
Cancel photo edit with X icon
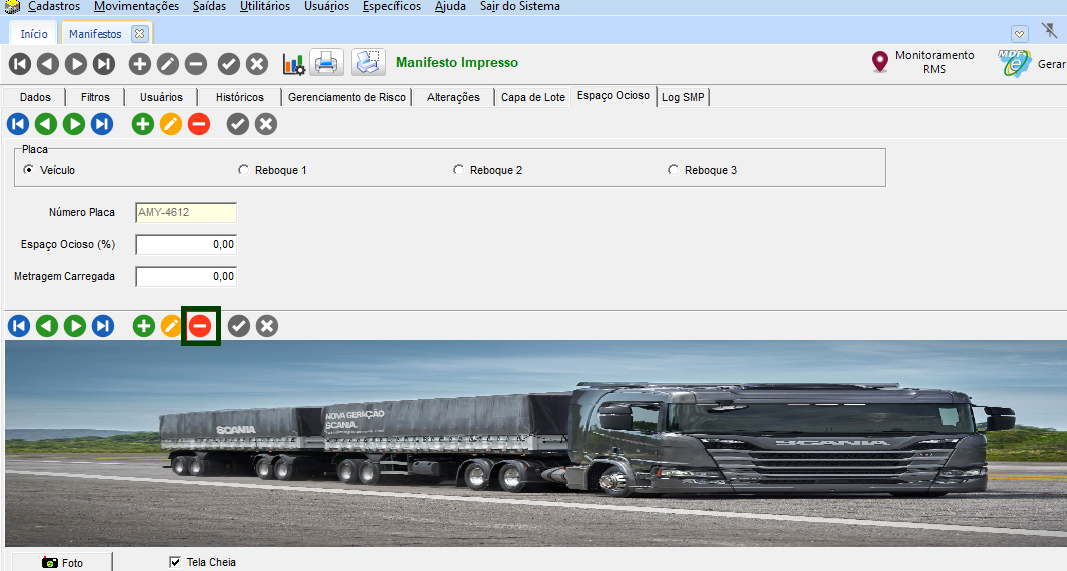(267, 326)
